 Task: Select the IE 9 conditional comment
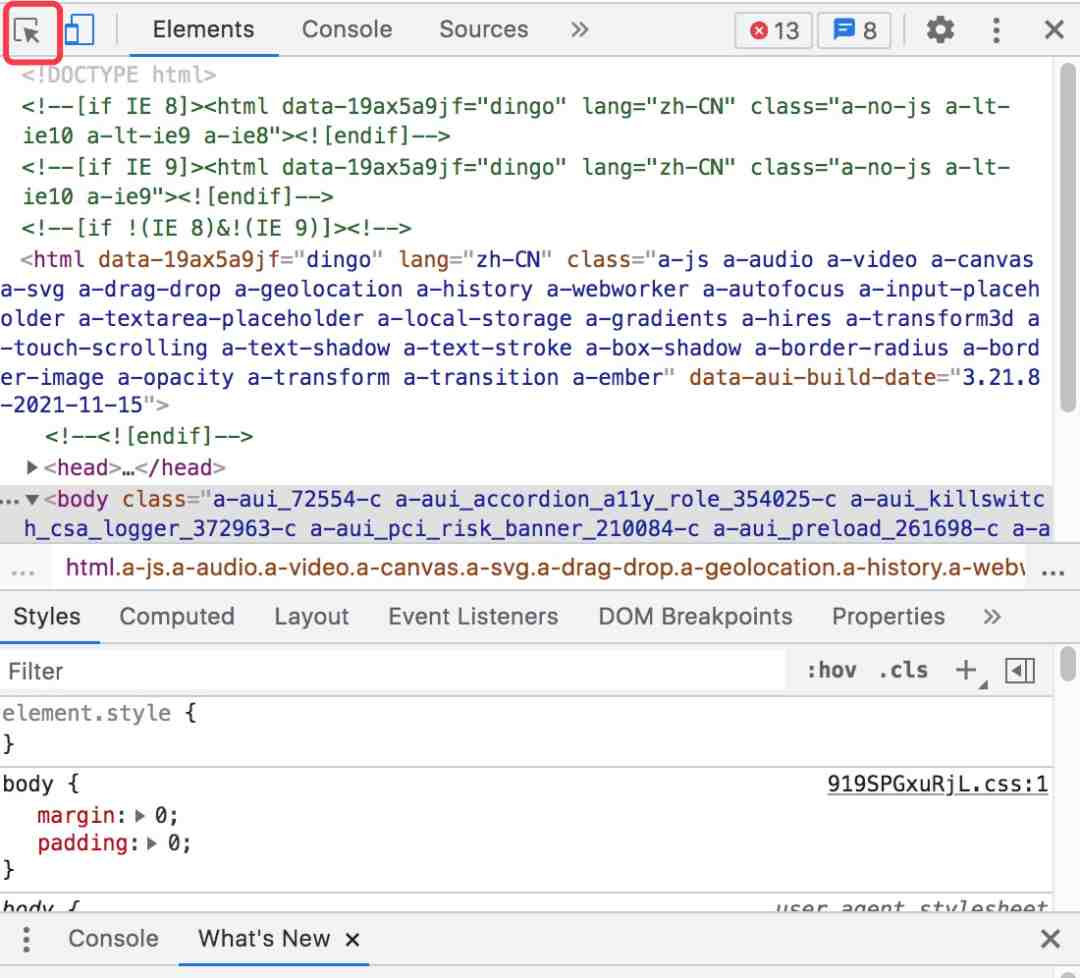coord(515,182)
